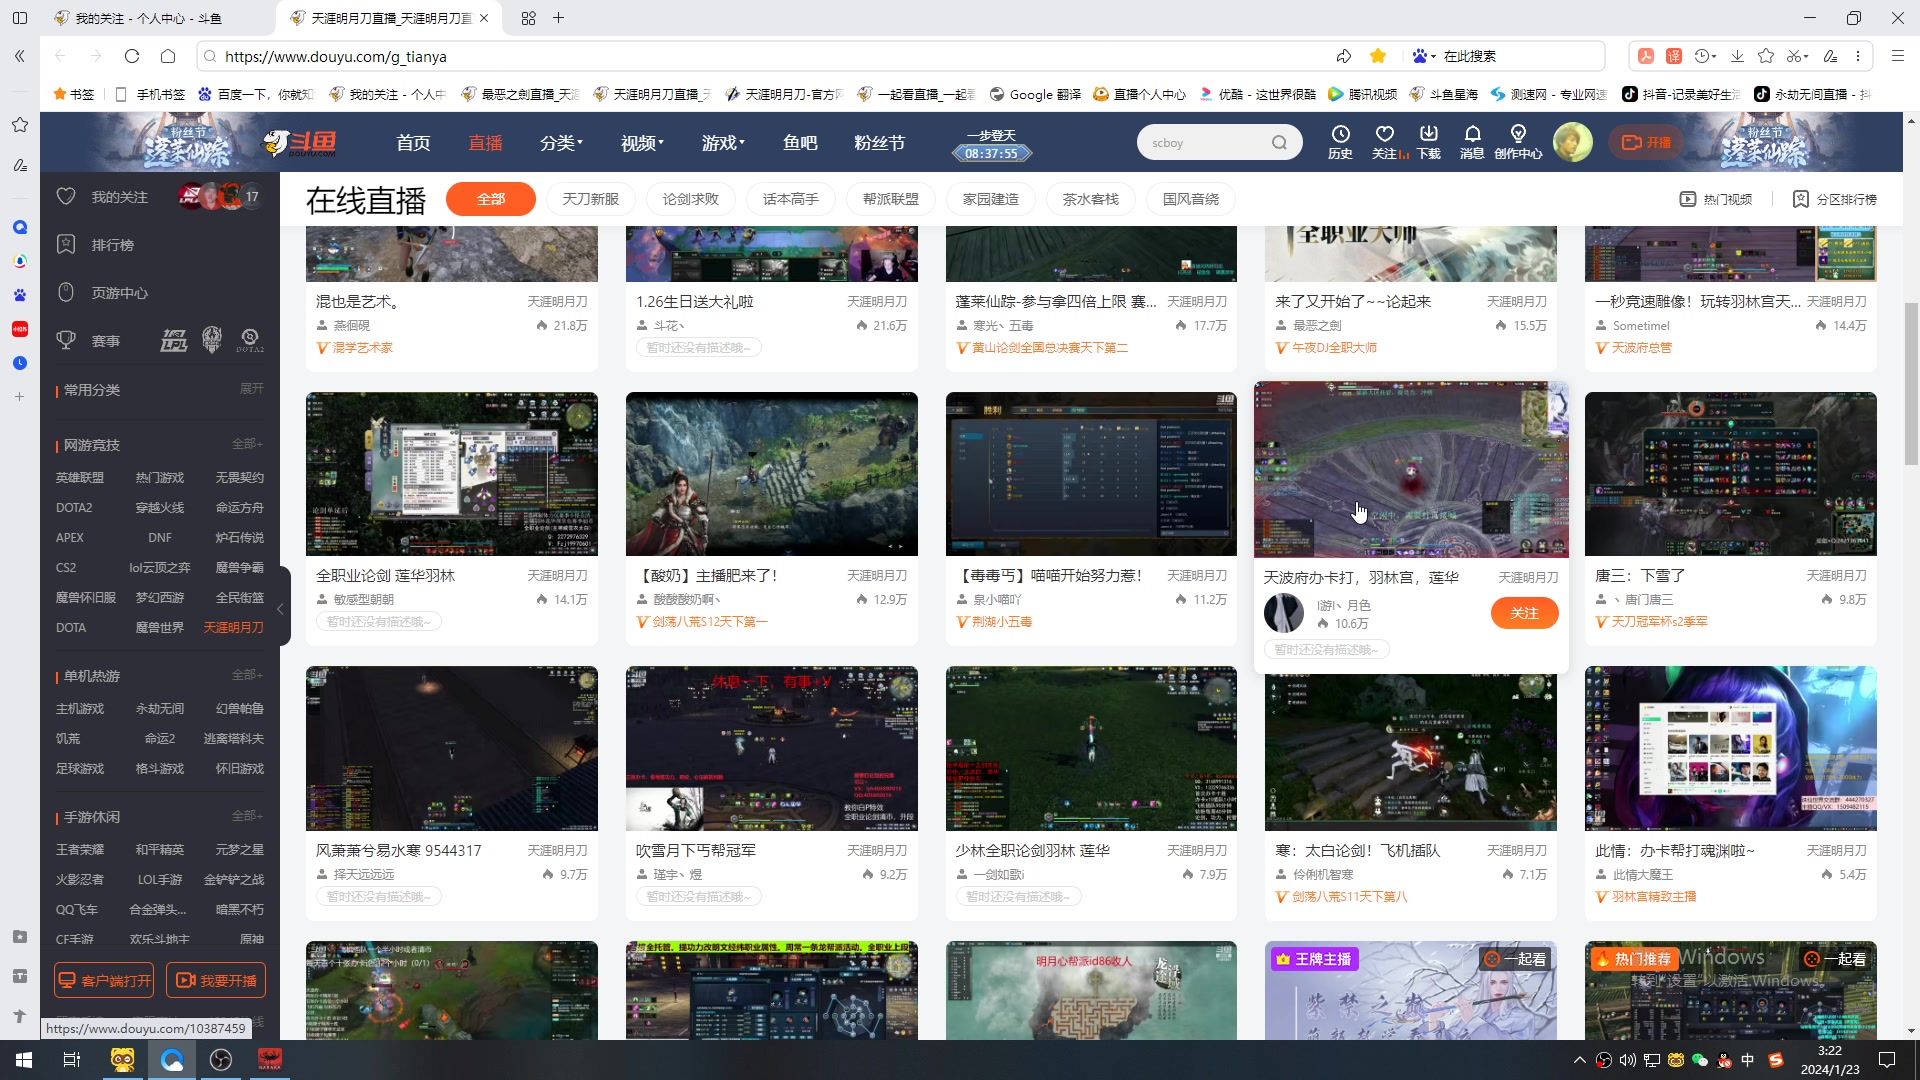Screen dimensions: 1920x1080
Task: Open the Baidu paw icon in browser sidebar
Action: (x=20, y=295)
